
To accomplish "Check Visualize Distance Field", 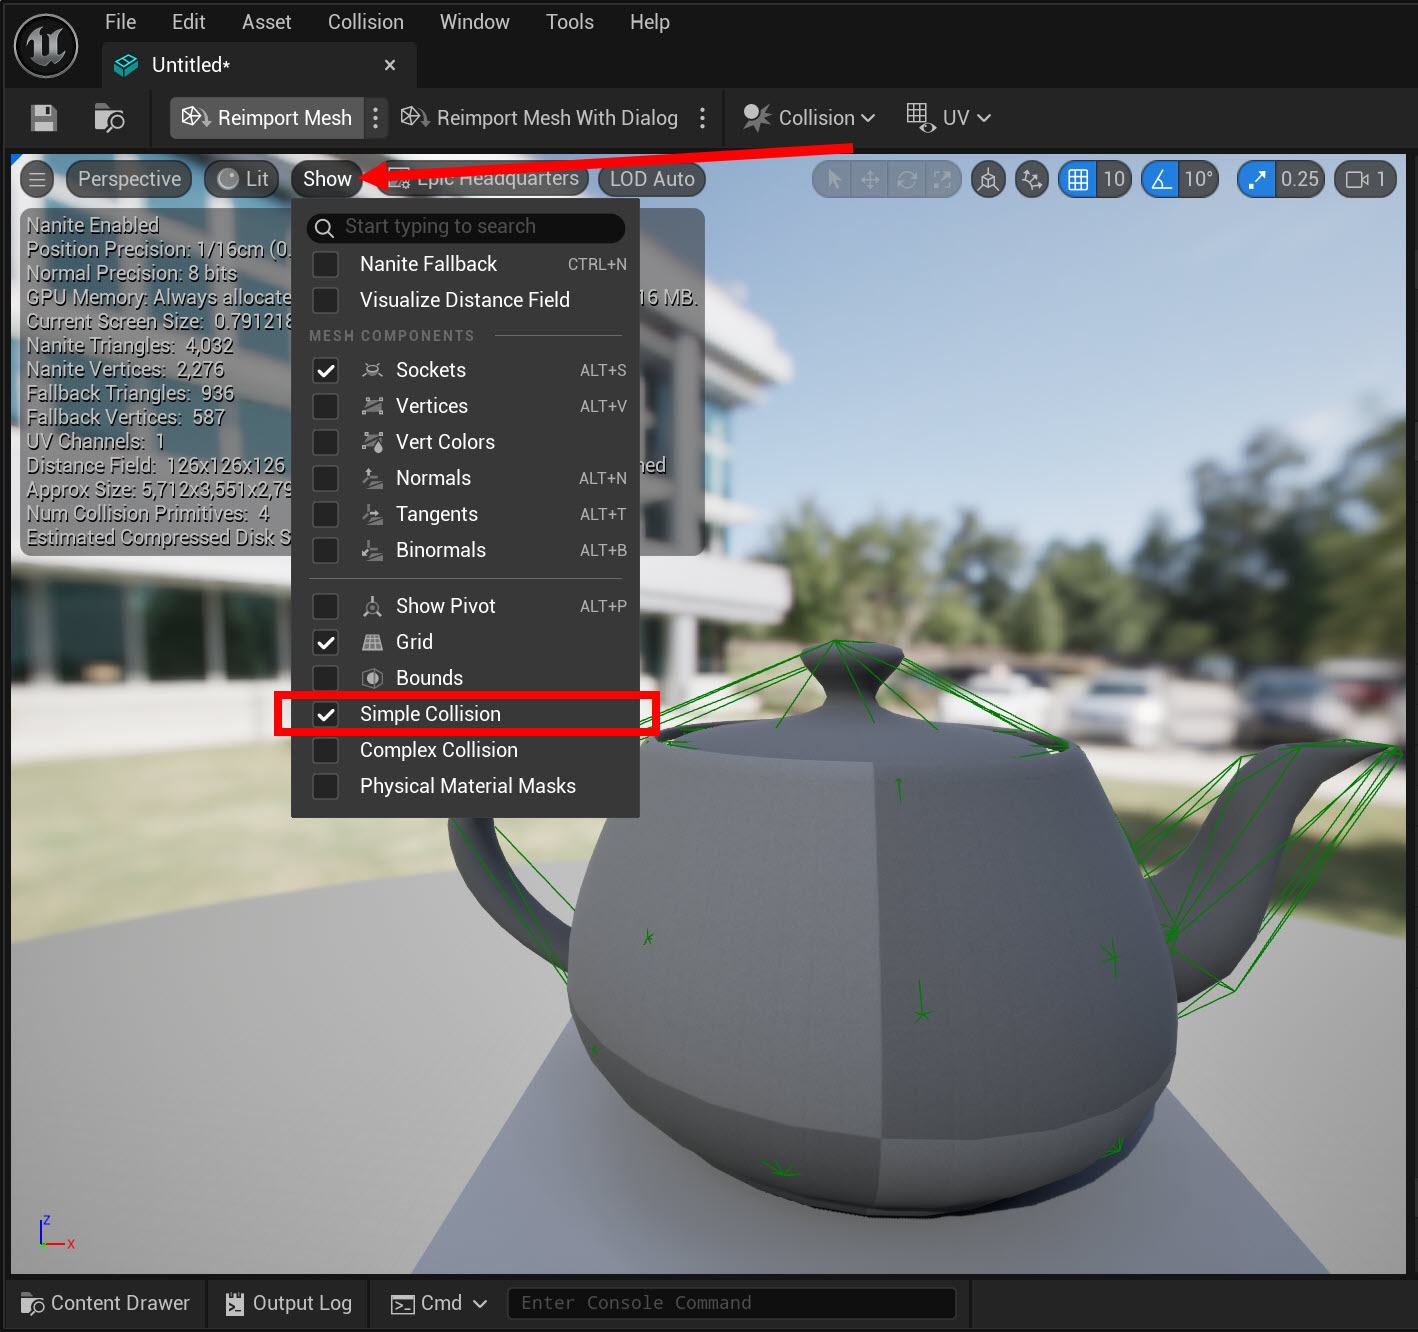I will click(x=325, y=300).
